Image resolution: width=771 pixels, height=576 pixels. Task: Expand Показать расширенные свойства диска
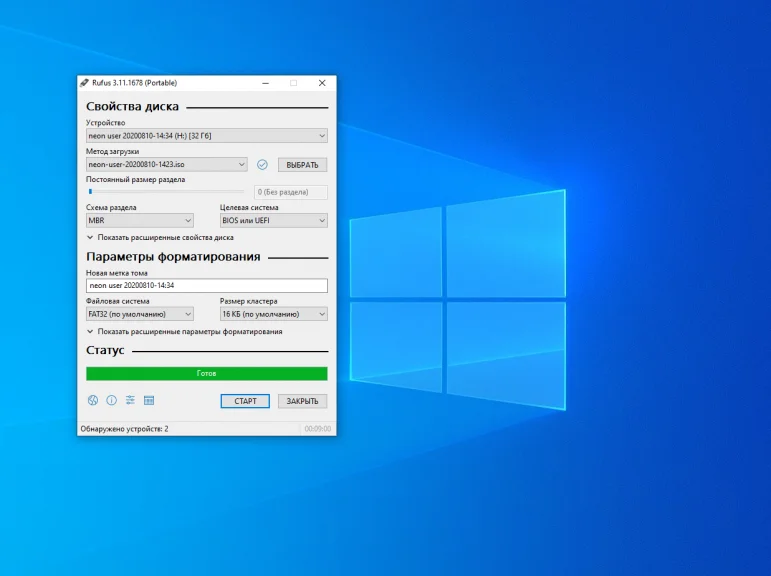point(160,238)
